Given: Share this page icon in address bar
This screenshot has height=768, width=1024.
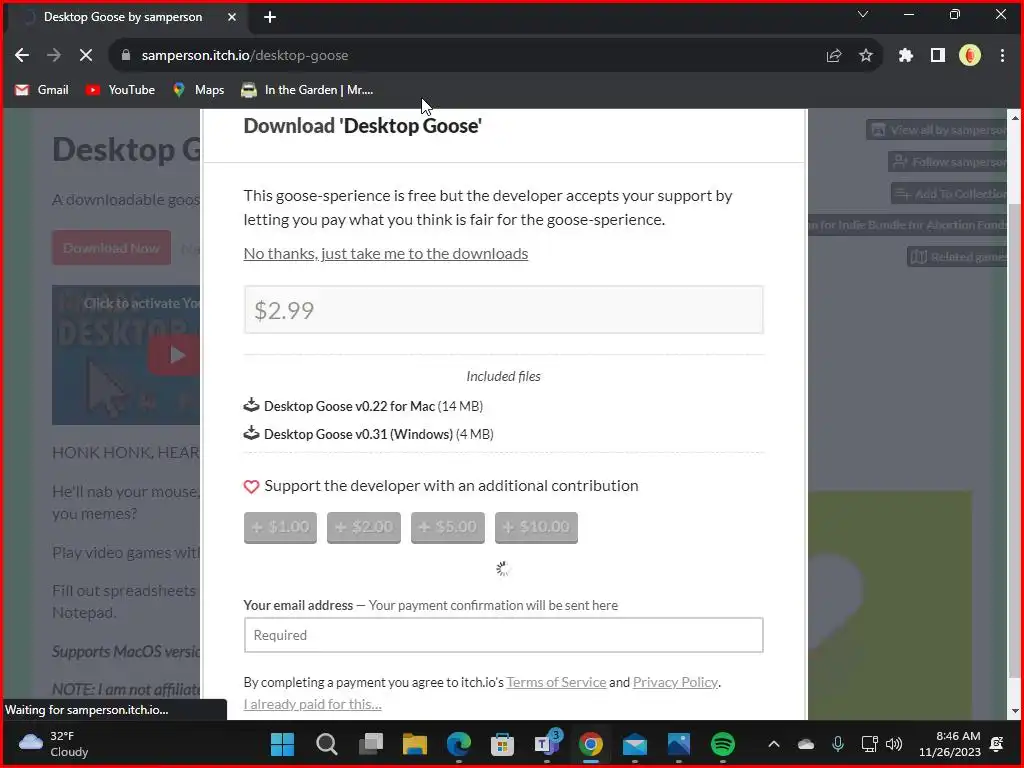Looking at the screenshot, I should coord(834,56).
